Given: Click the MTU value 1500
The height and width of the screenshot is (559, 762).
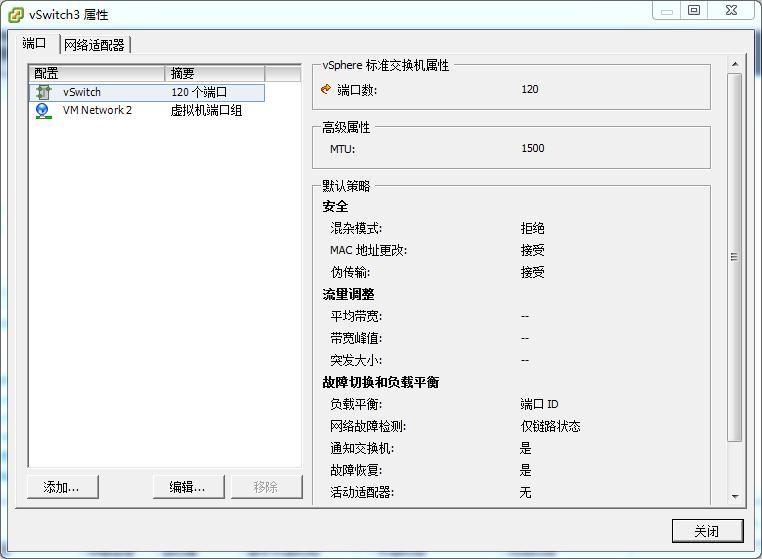Looking at the screenshot, I should [x=533, y=149].
